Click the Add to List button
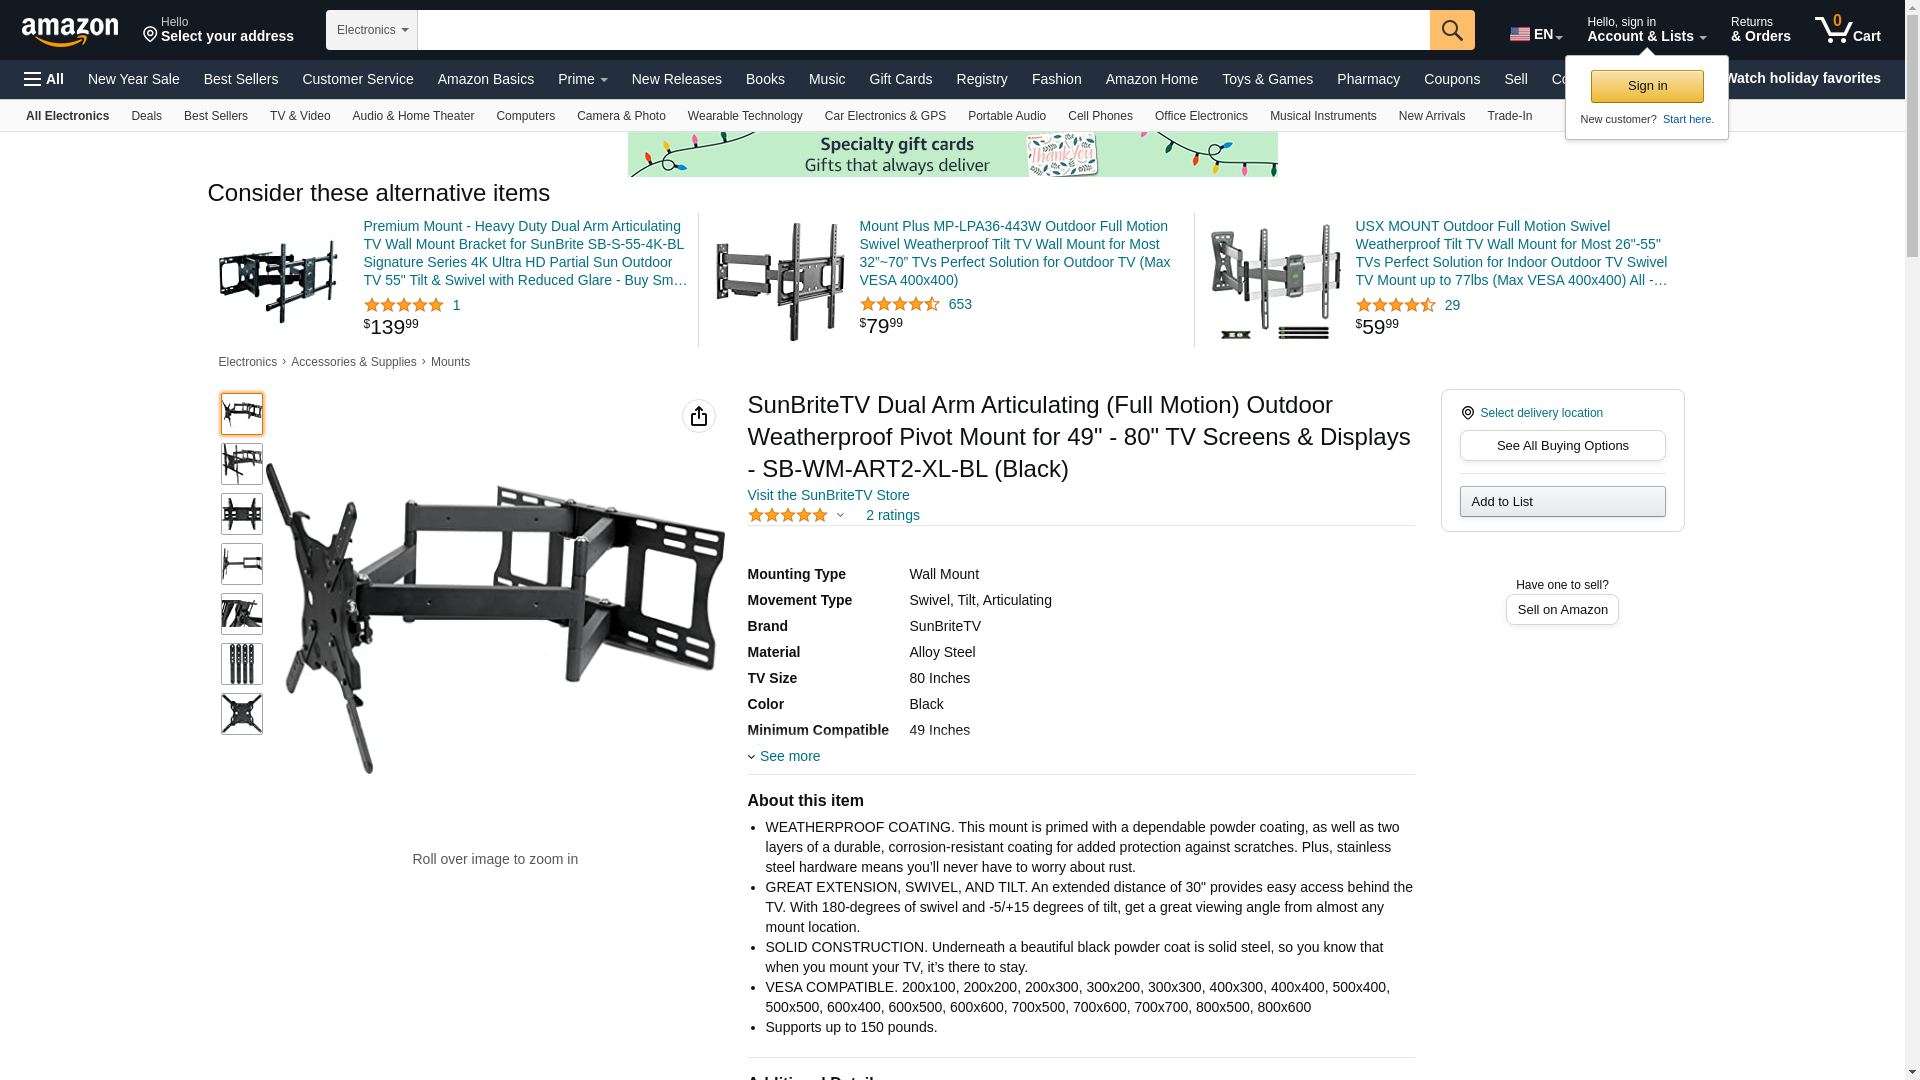Screen dimensions: 1920x1080 coord(1562,502)
